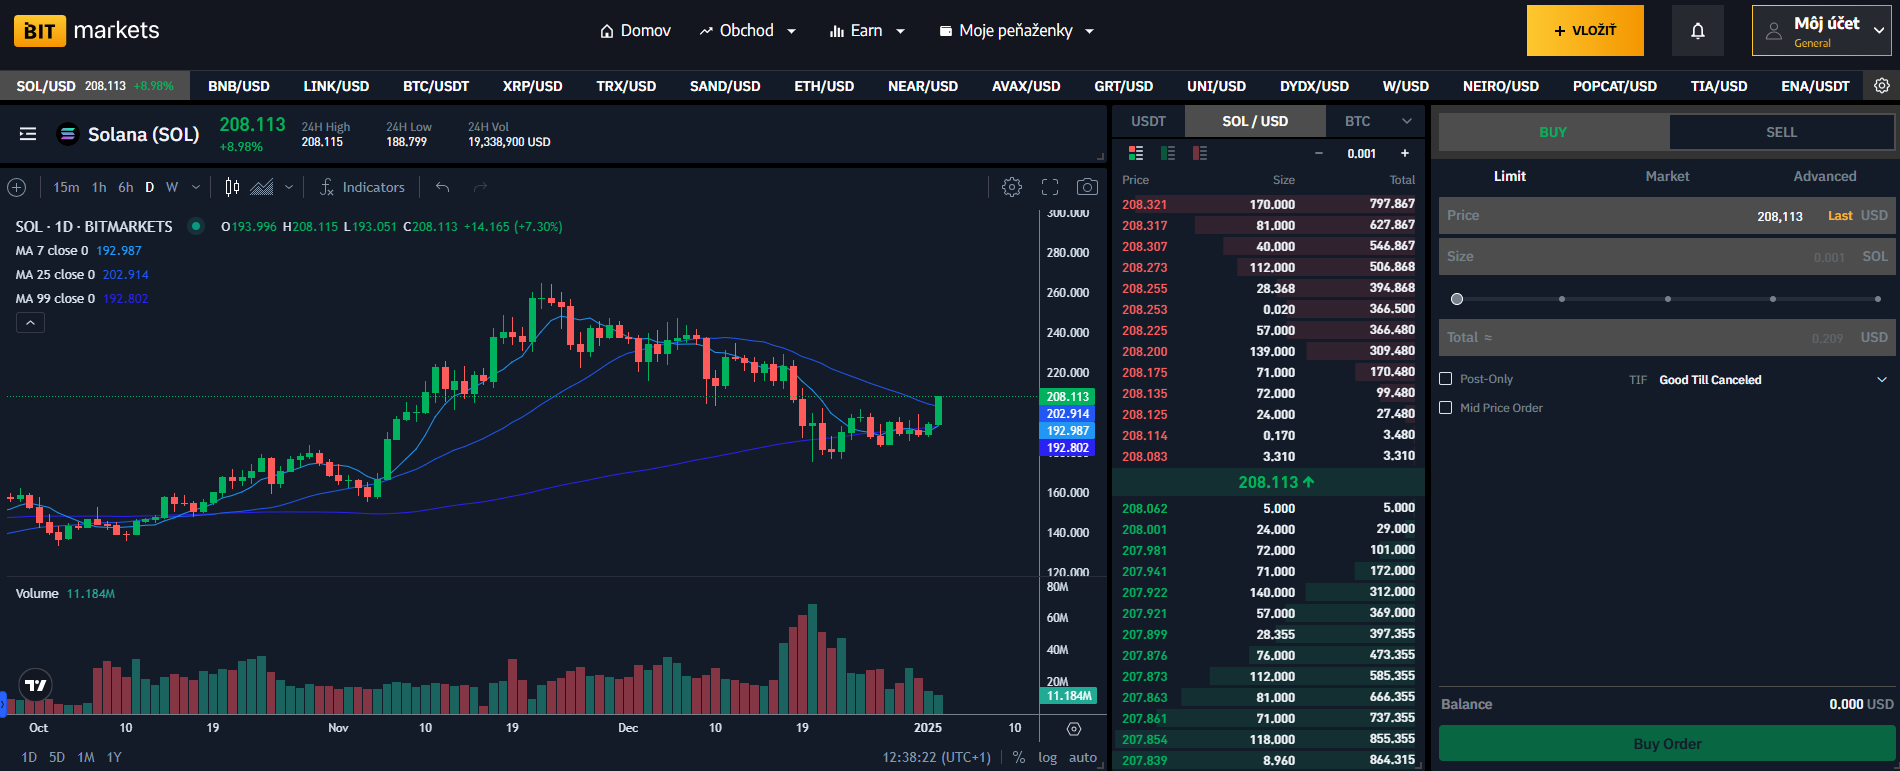
Task: Switch to the area chart style
Action: (x=262, y=187)
